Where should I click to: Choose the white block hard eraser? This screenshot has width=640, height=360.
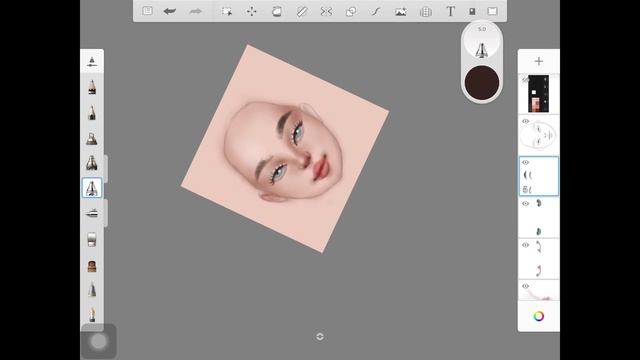tap(92, 239)
